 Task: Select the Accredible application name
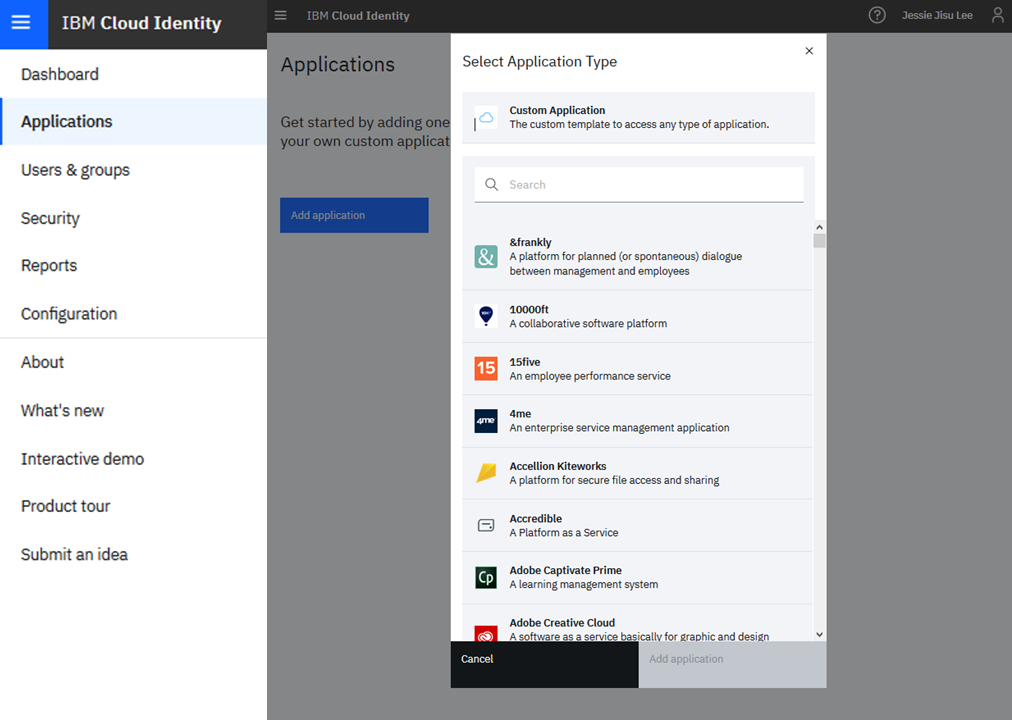coord(536,519)
